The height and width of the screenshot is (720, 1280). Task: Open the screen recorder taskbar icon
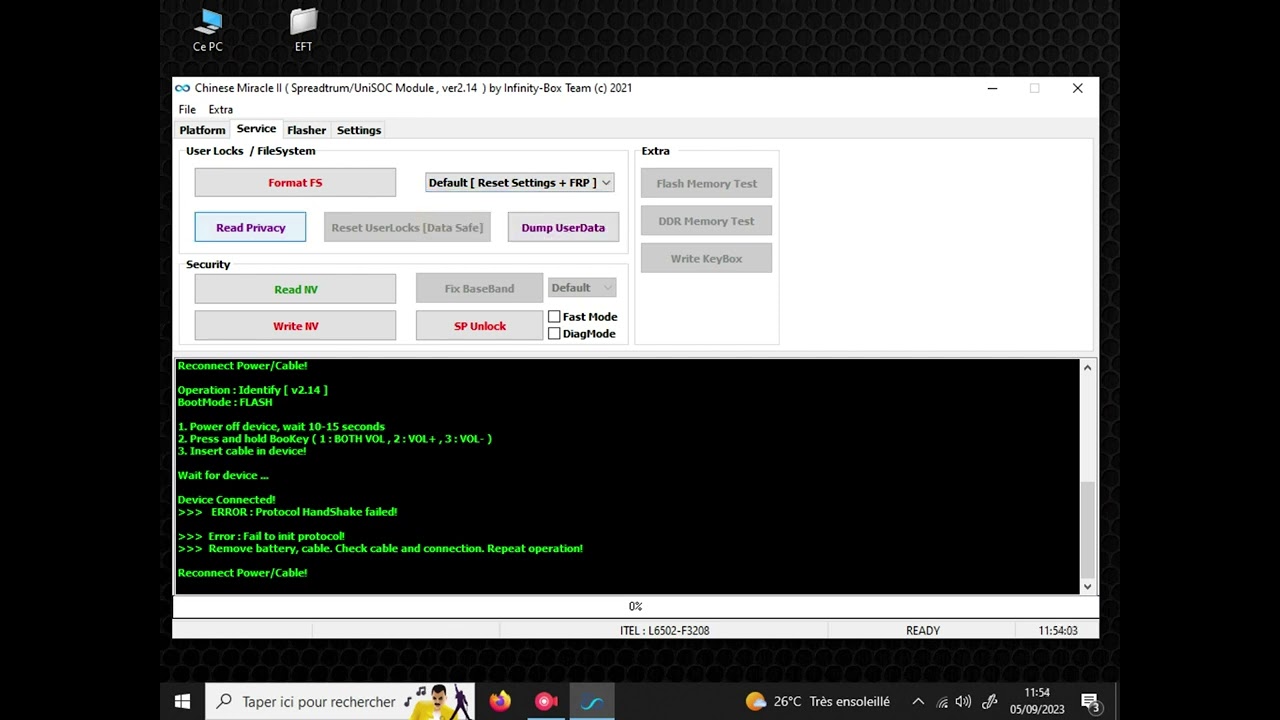545,701
